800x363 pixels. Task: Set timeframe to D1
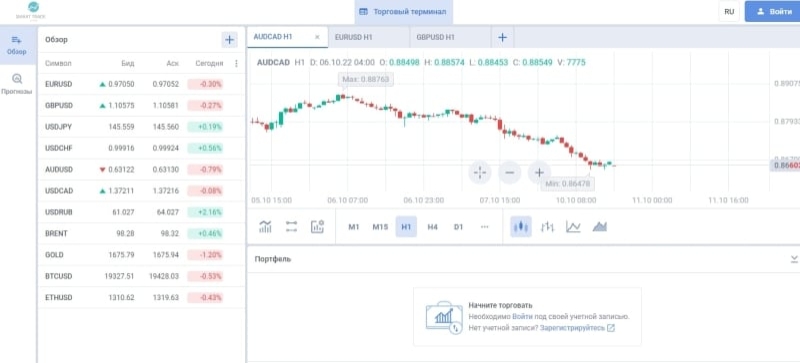click(458, 227)
